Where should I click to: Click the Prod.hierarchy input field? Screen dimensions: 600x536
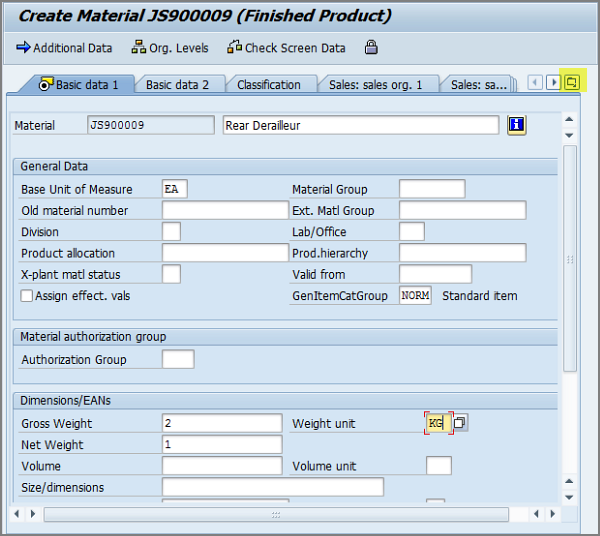point(463,253)
